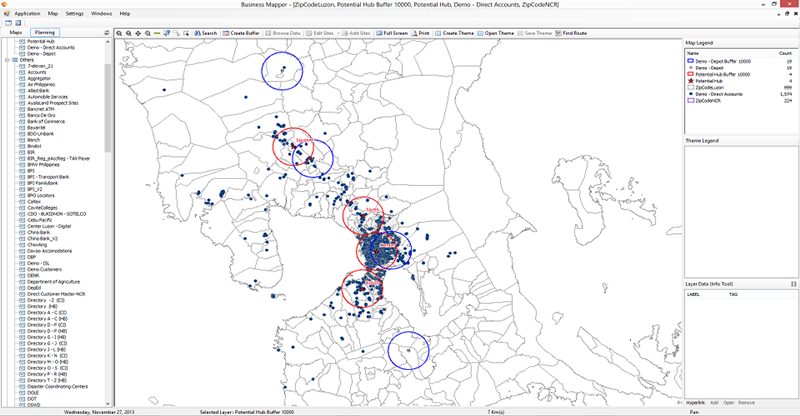Click the second icon under the menu bar
This screenshot has height=416, width=800.
click(18, 23)
